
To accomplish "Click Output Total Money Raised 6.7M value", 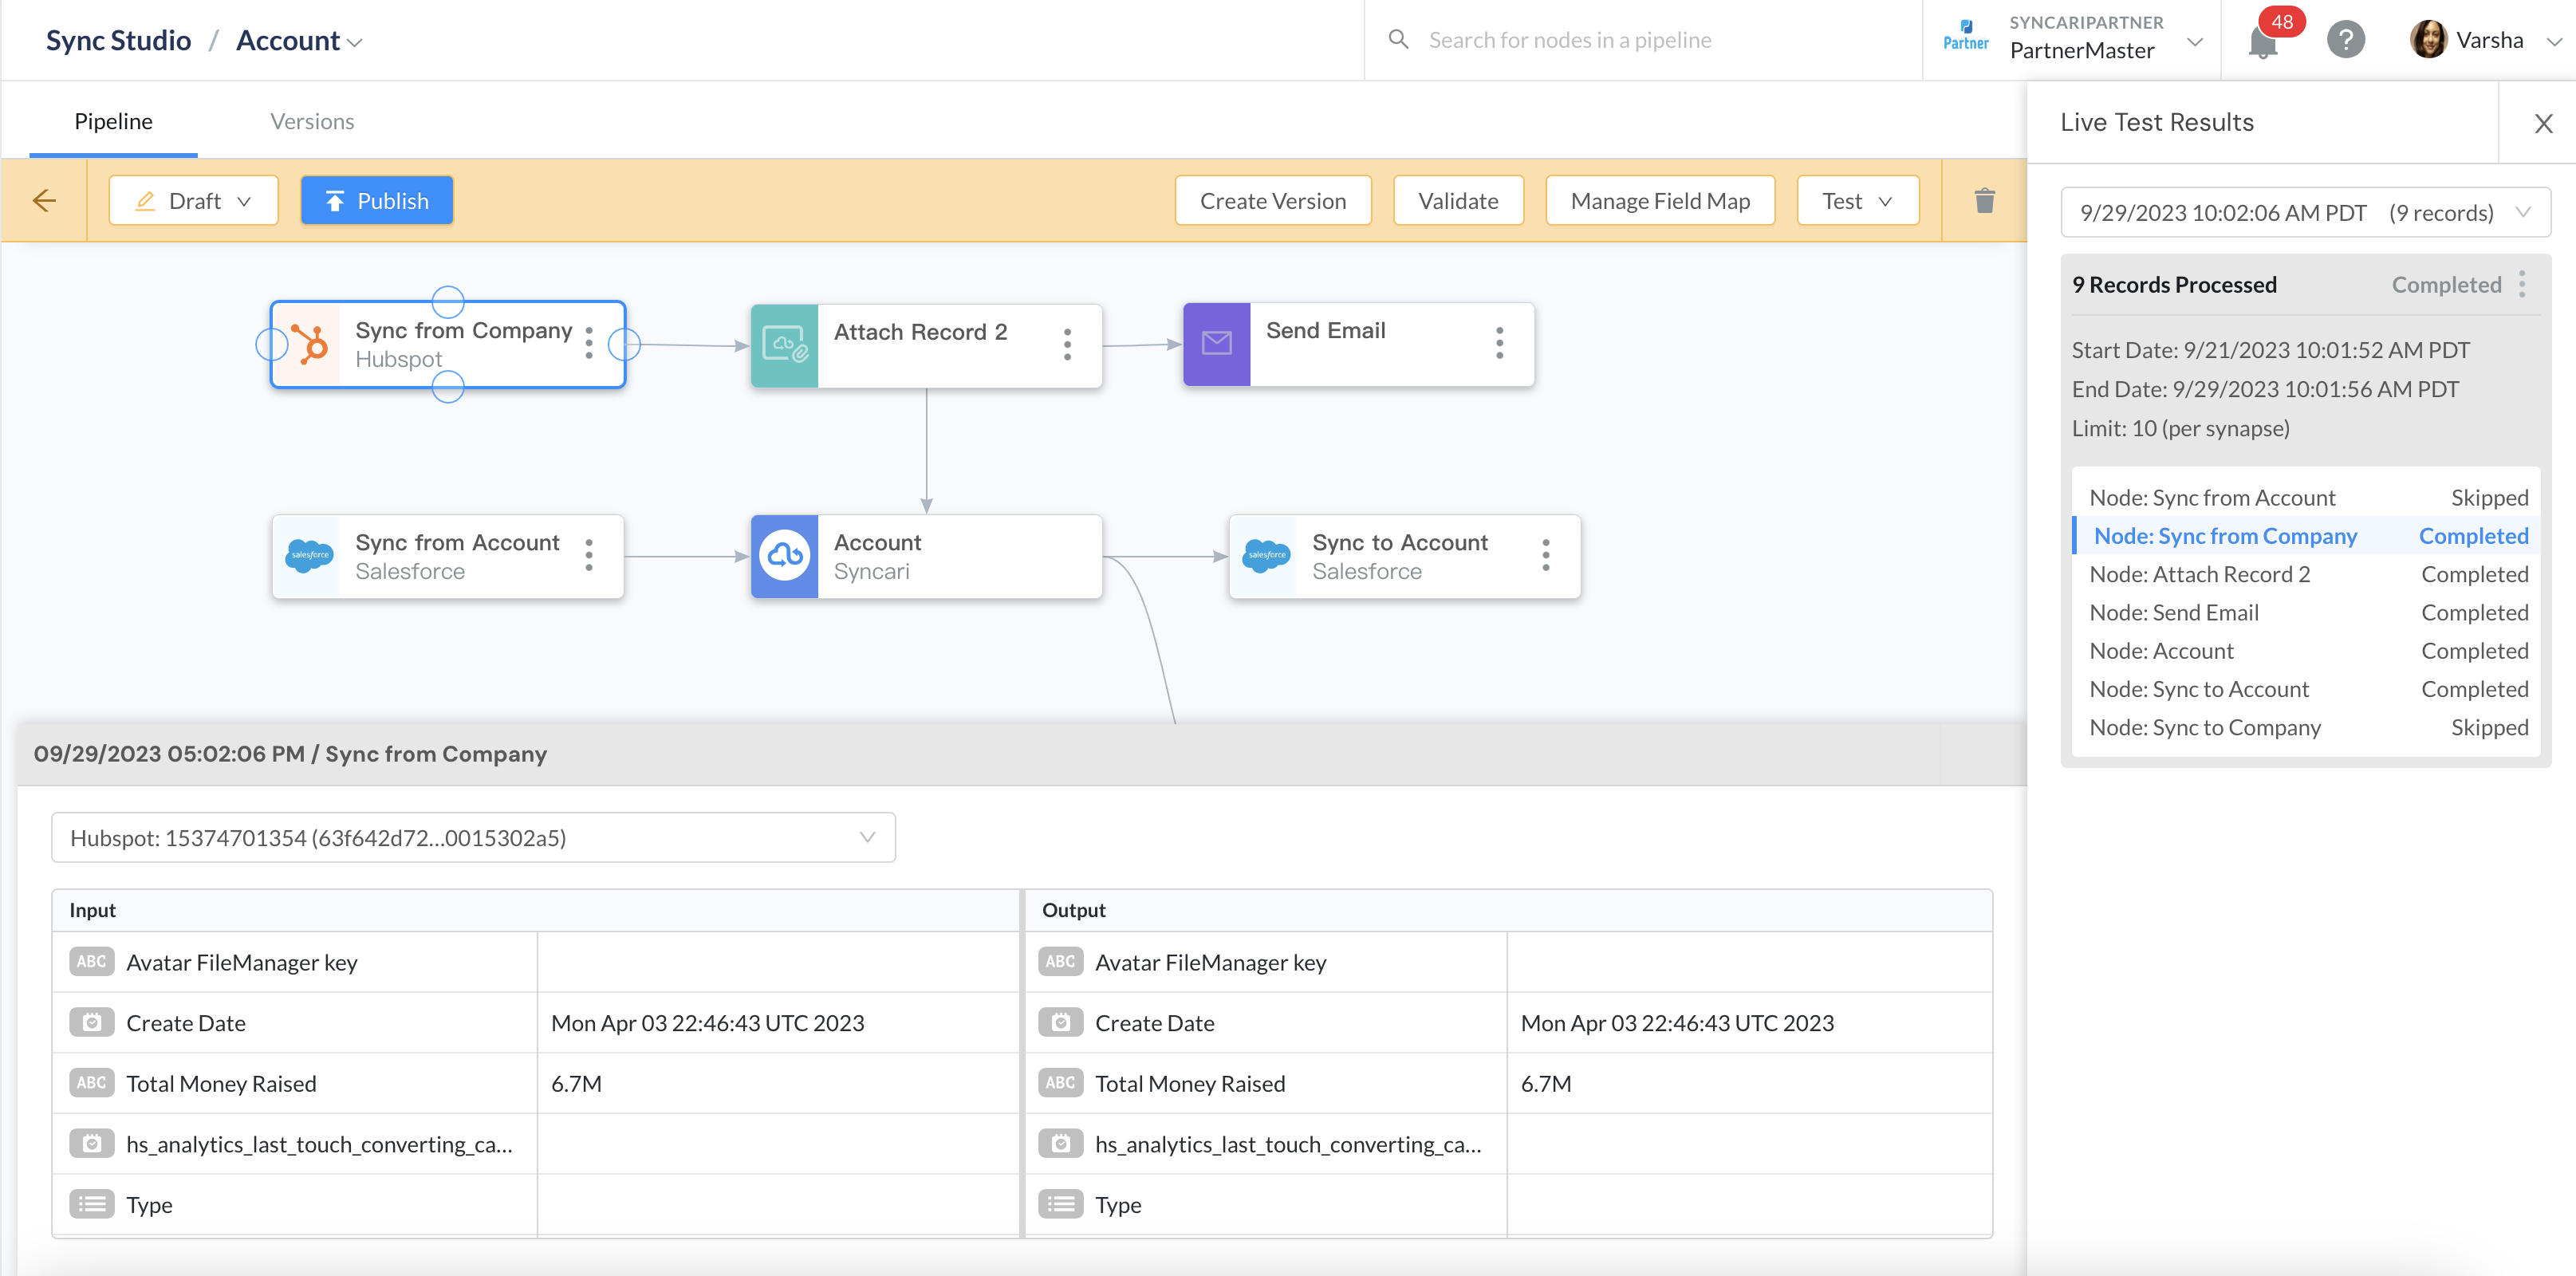I will coord(1546,1083).
